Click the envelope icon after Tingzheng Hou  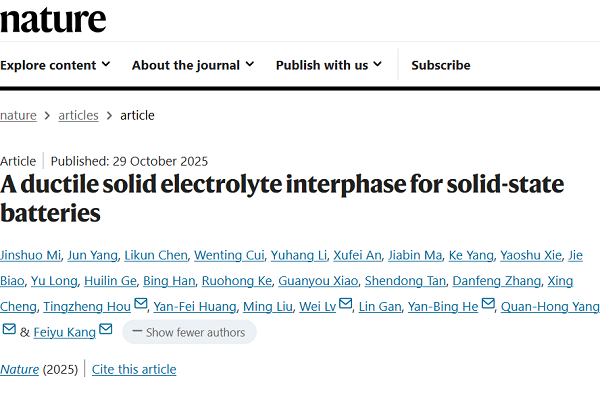(141, 305)
